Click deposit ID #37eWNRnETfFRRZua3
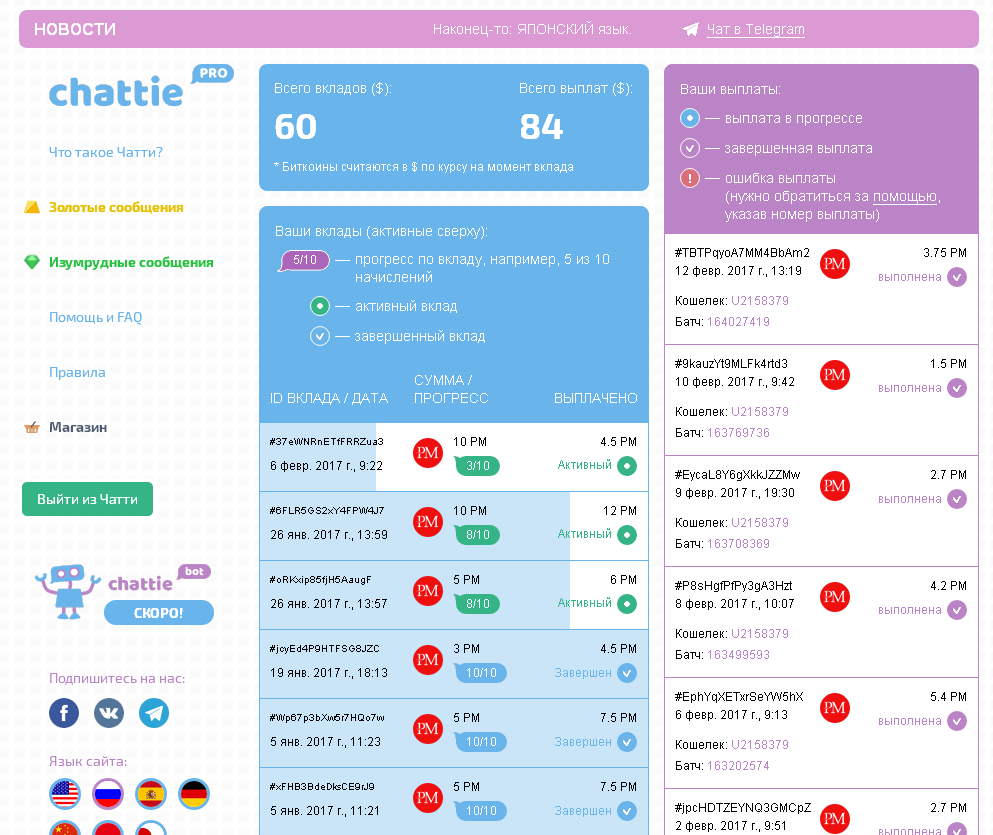Screen dimensions: 993x835 pos(326,441)
